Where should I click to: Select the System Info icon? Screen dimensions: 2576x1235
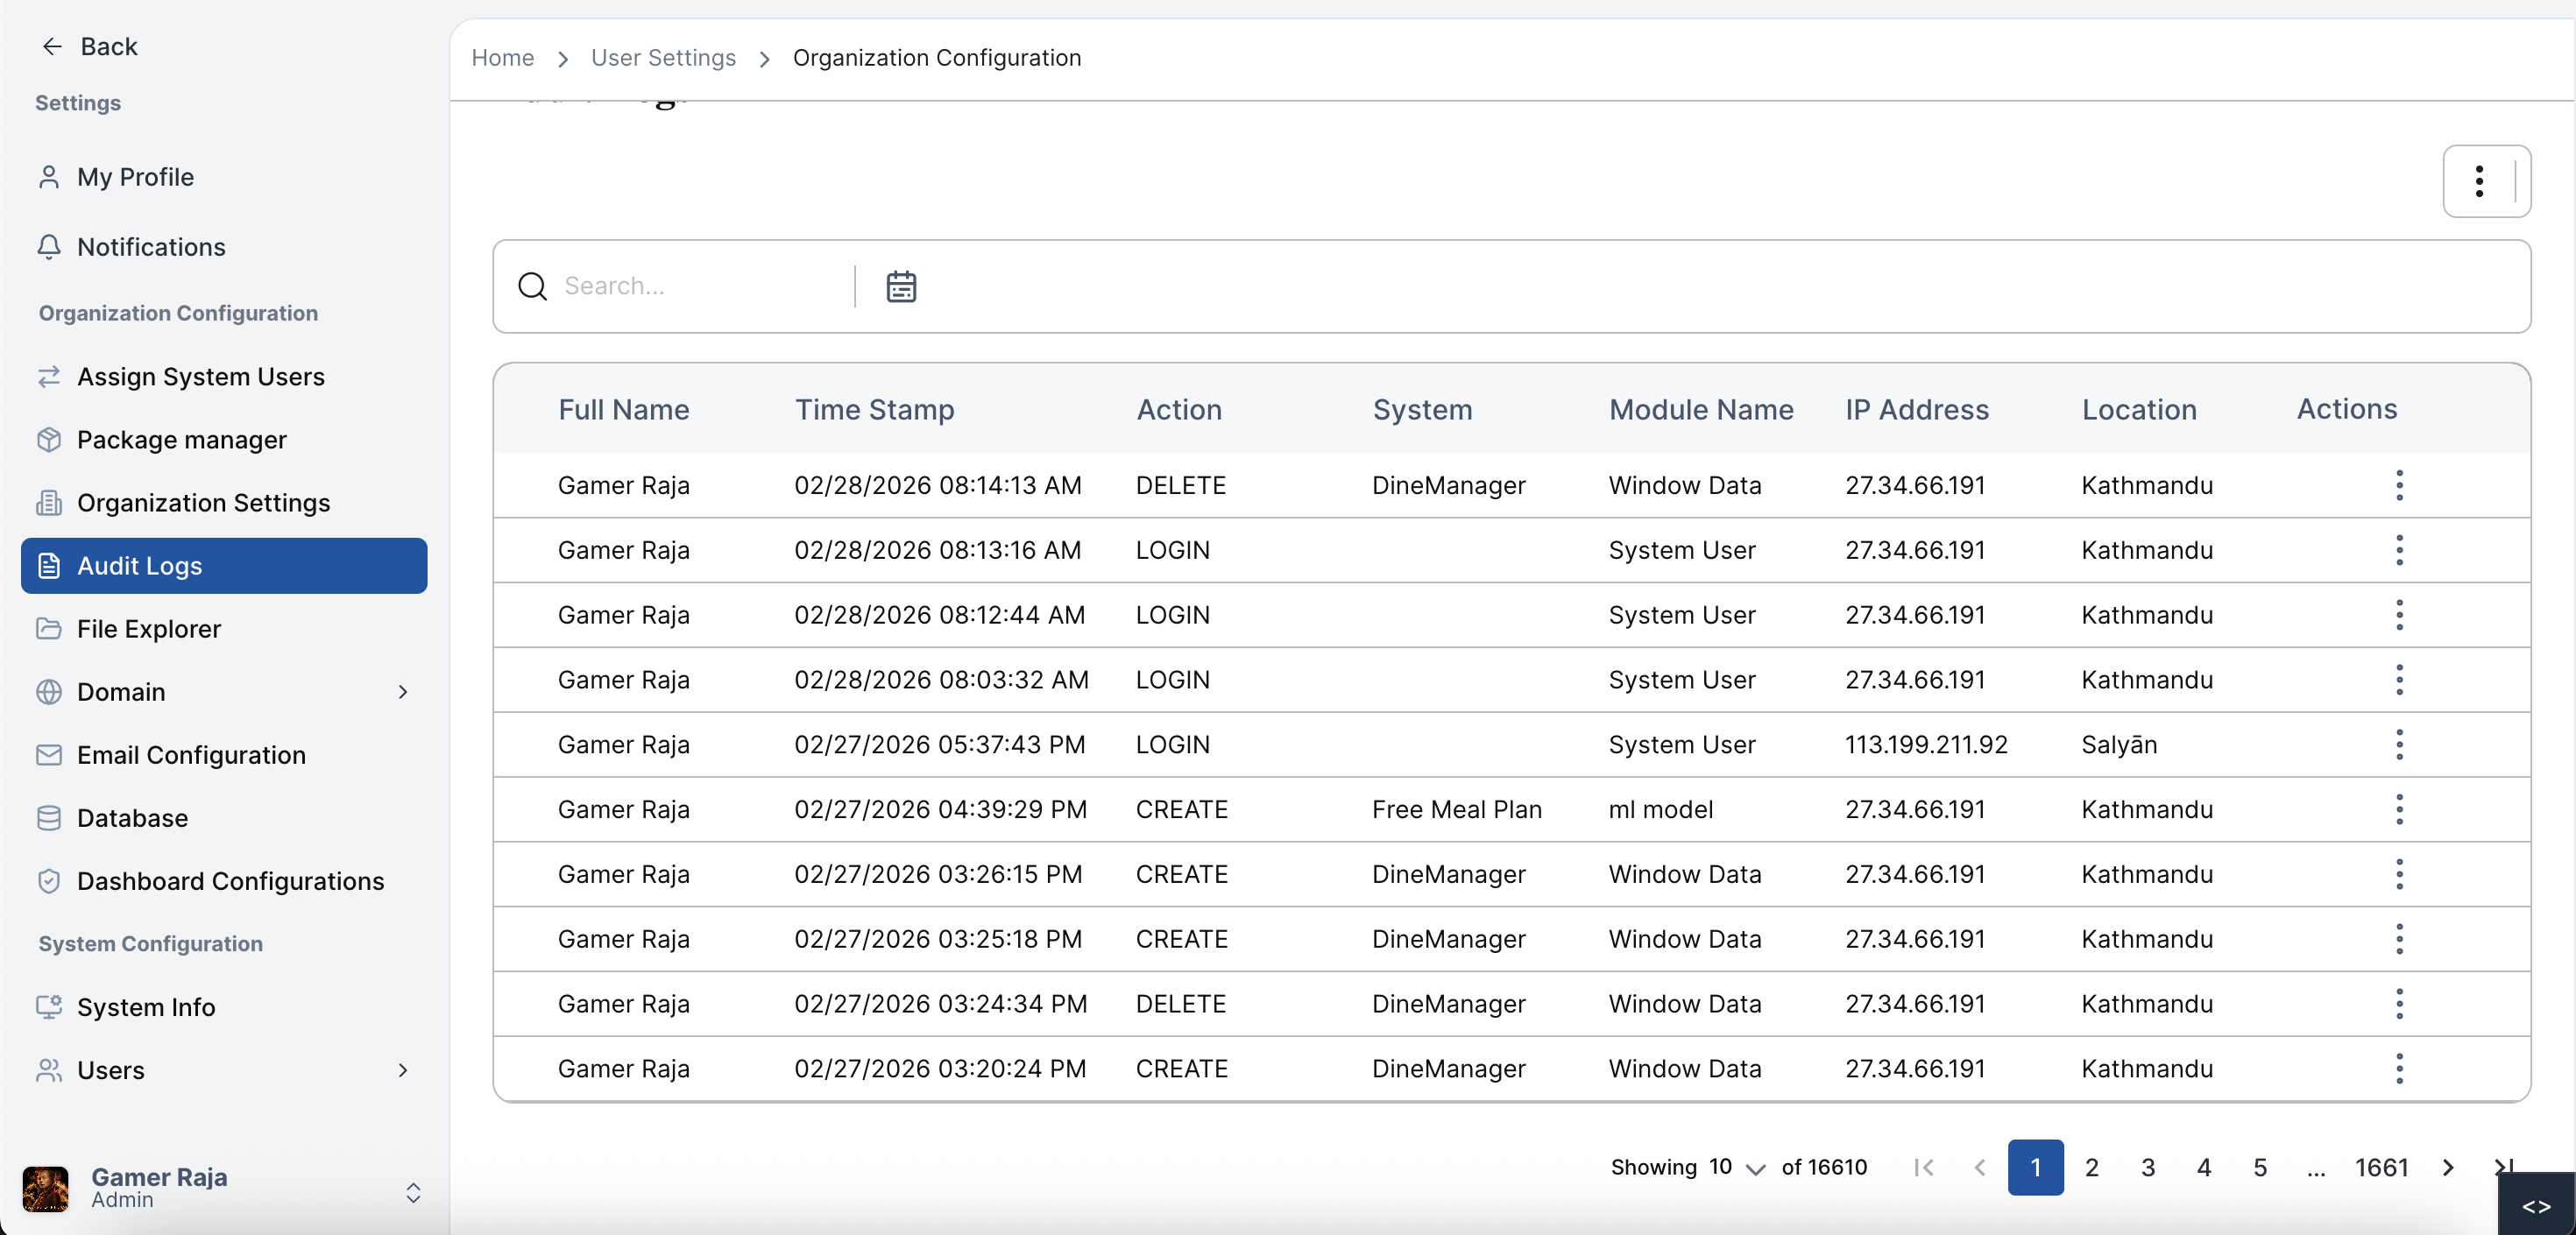coord(47,1006)
